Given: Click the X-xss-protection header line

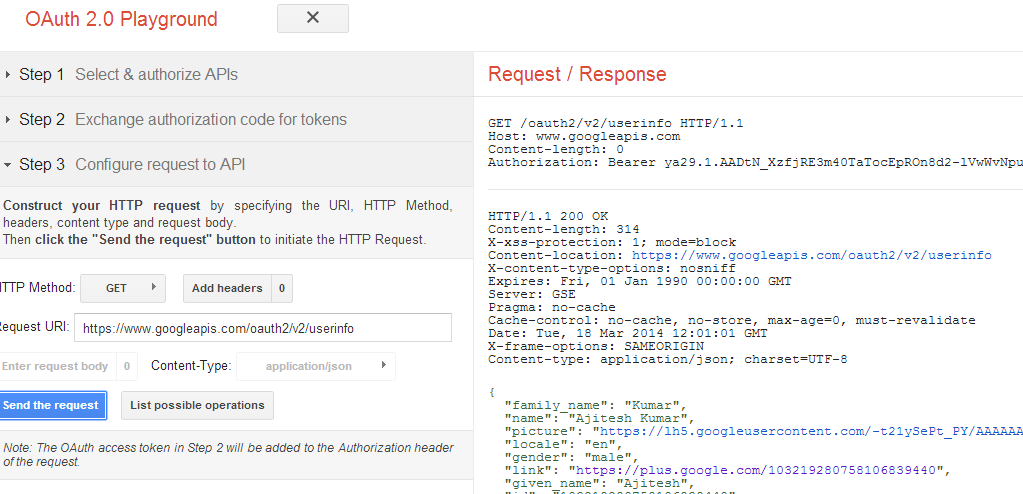Looking at the screenshot, I should click(x=612, y=242).
